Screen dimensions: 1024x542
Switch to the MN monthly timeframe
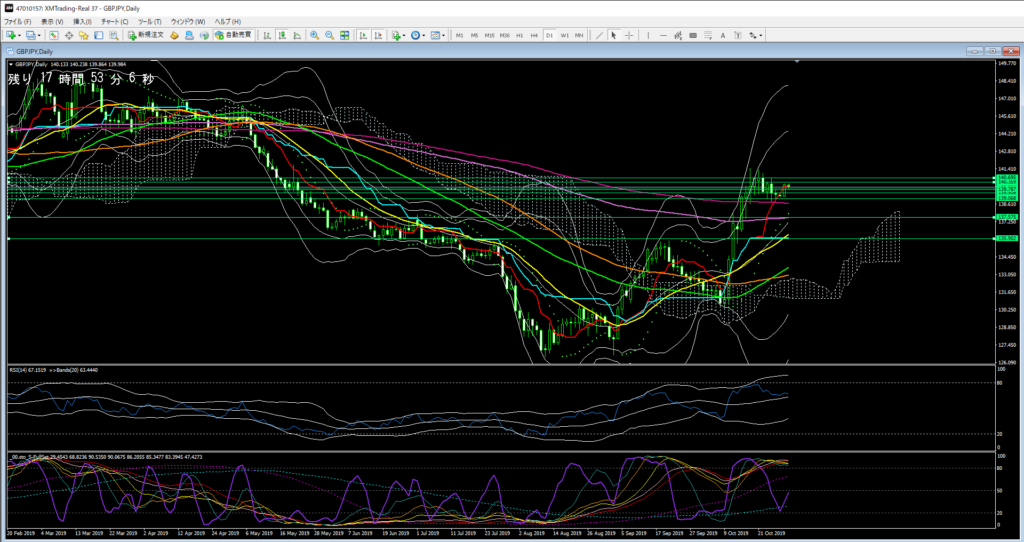coord(579,35)
